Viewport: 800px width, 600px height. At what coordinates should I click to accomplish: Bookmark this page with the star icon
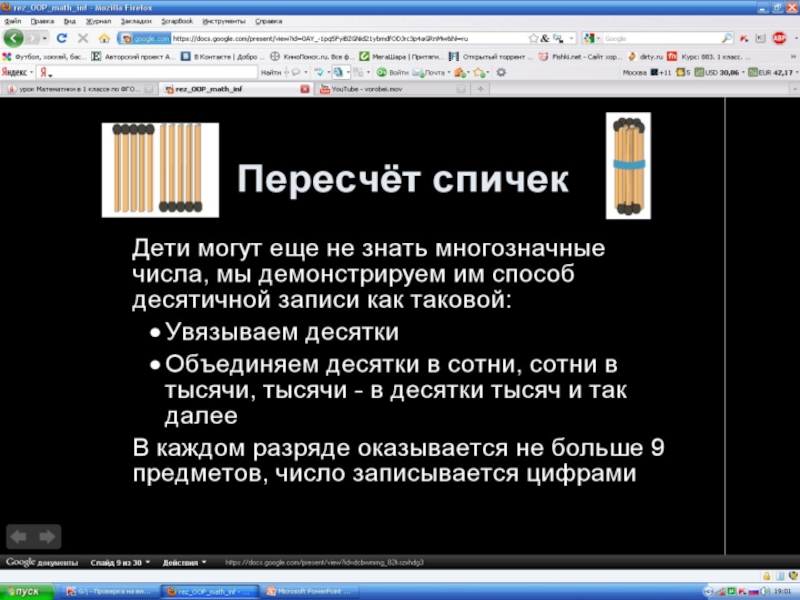[x=533, y=38]
